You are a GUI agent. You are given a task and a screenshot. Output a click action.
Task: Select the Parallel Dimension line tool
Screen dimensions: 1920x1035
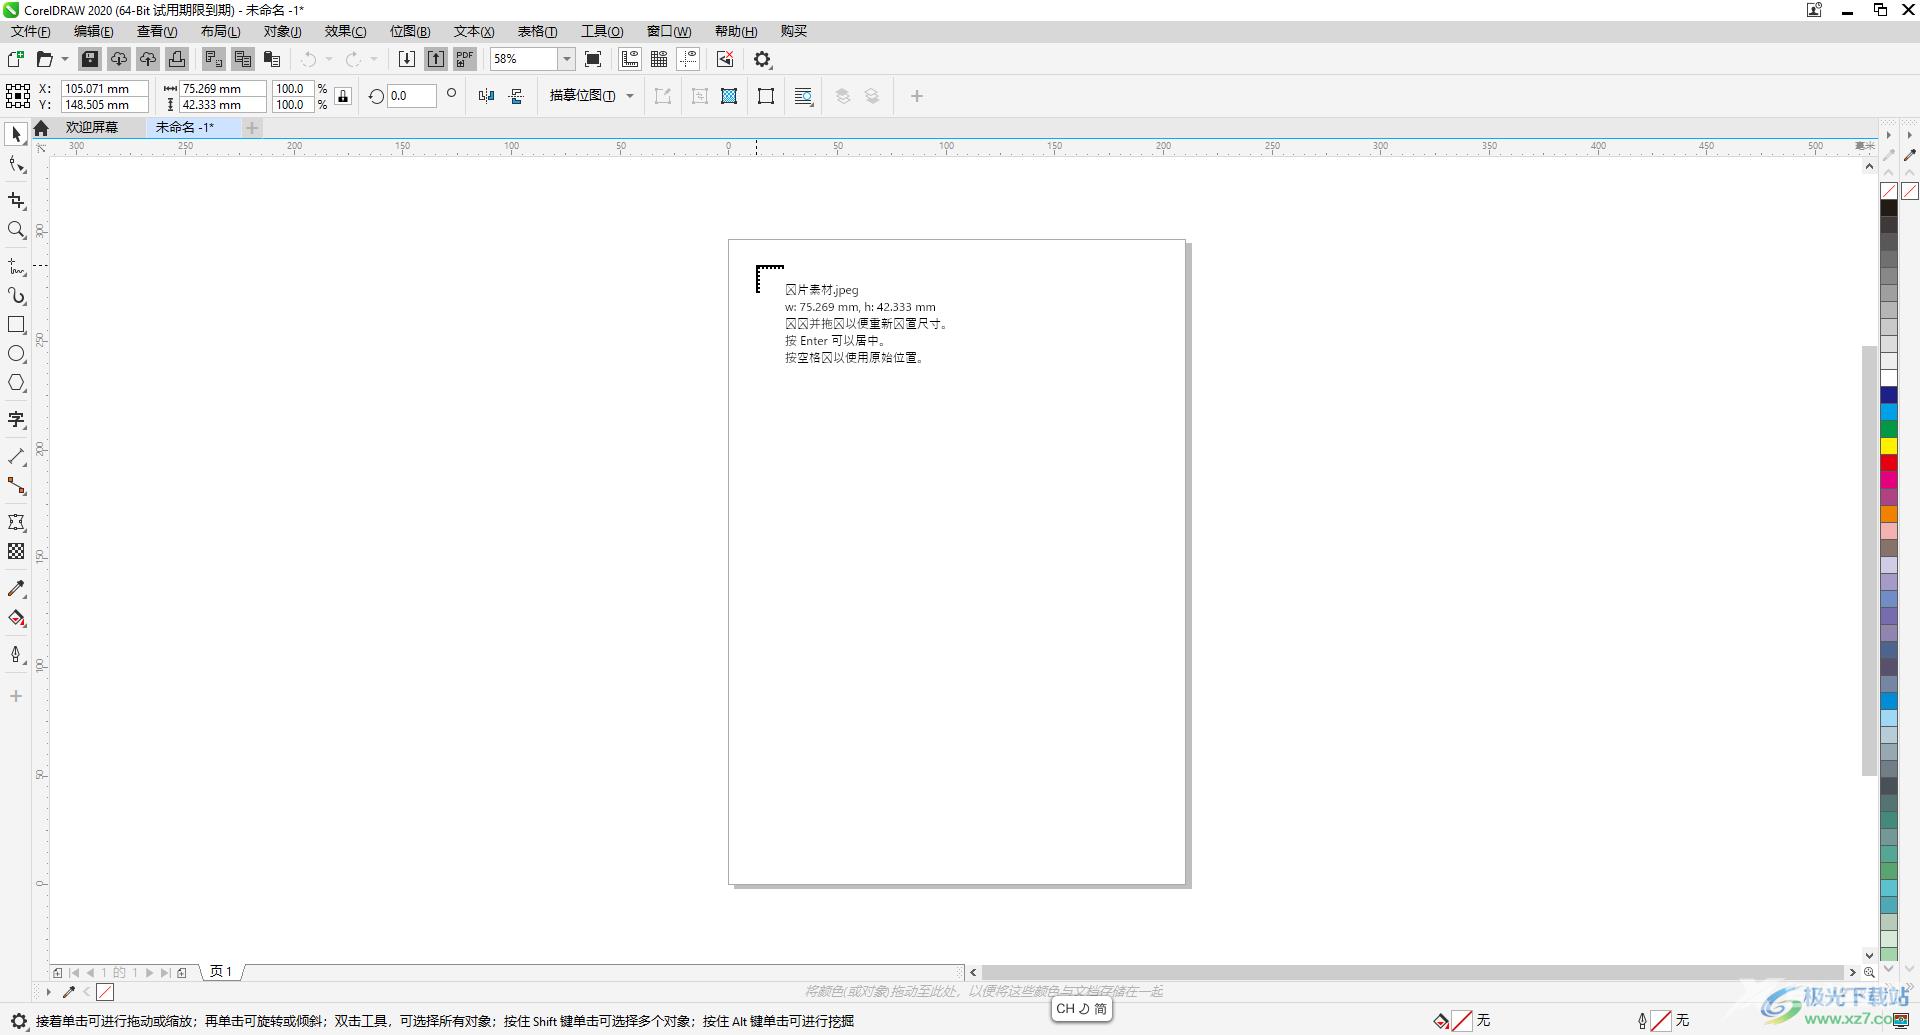16,457
